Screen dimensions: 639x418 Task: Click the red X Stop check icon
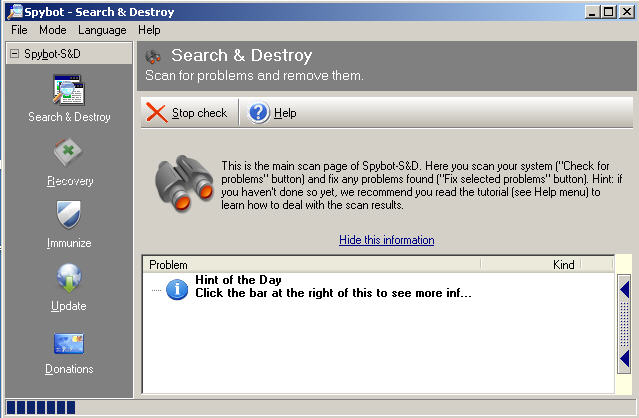(x=156, y=113)
